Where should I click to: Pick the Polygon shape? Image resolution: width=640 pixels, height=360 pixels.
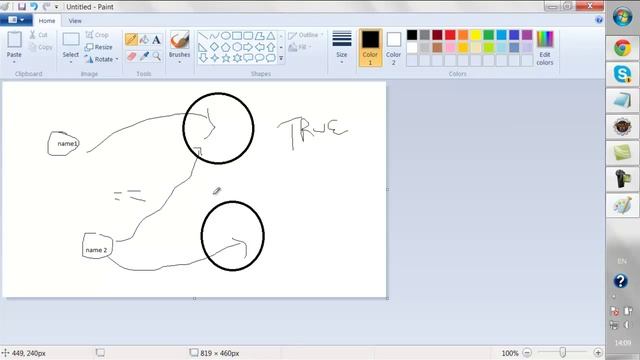(x=259, y=36)
